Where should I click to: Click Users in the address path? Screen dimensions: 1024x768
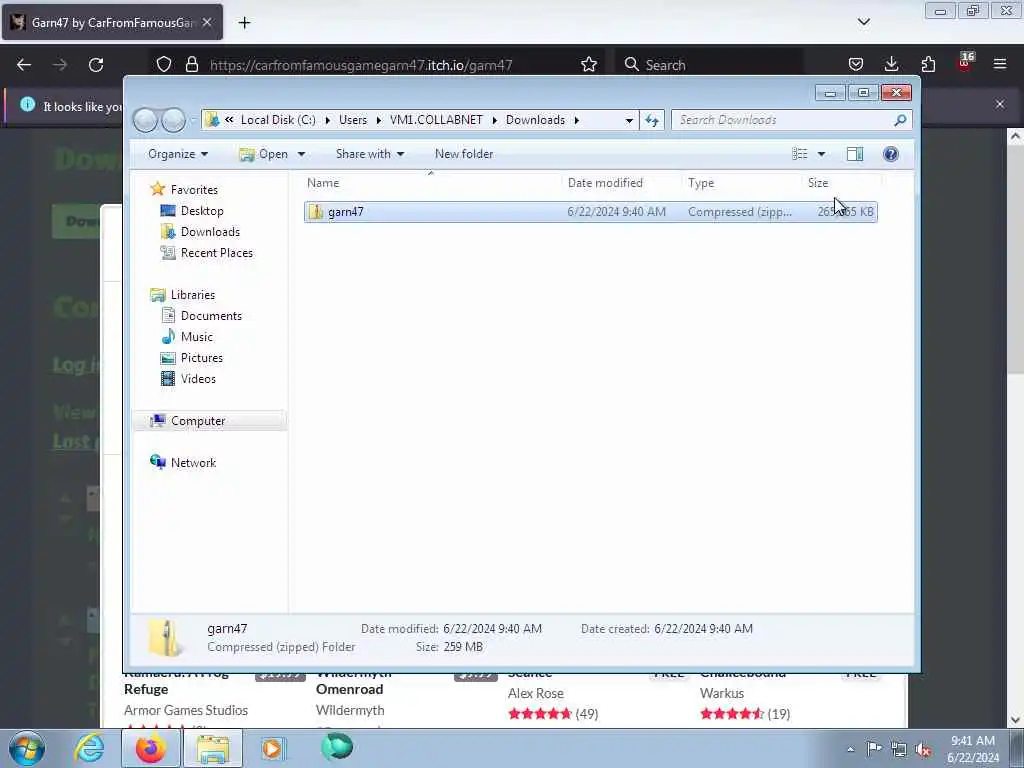(x=353, y=120)
